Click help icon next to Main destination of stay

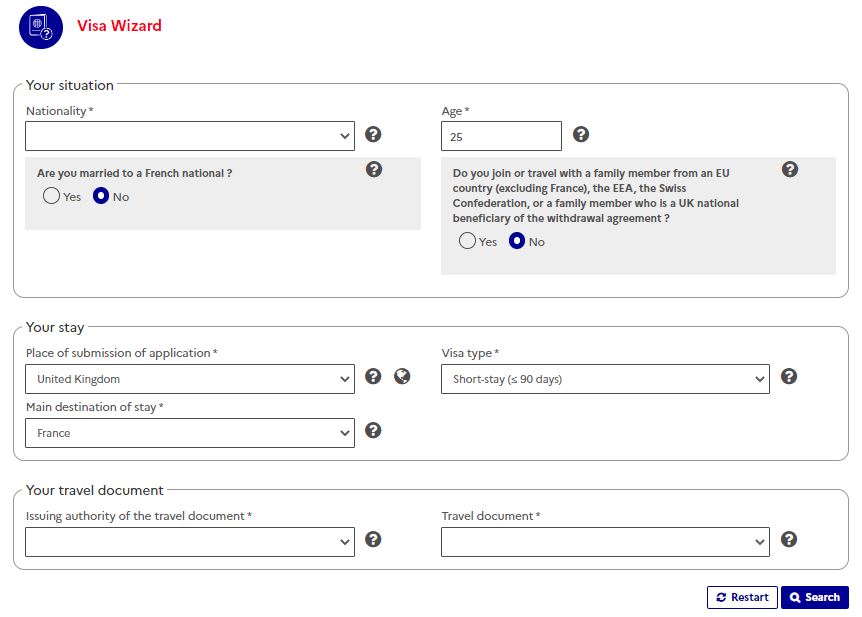click(x=373, y=431)
